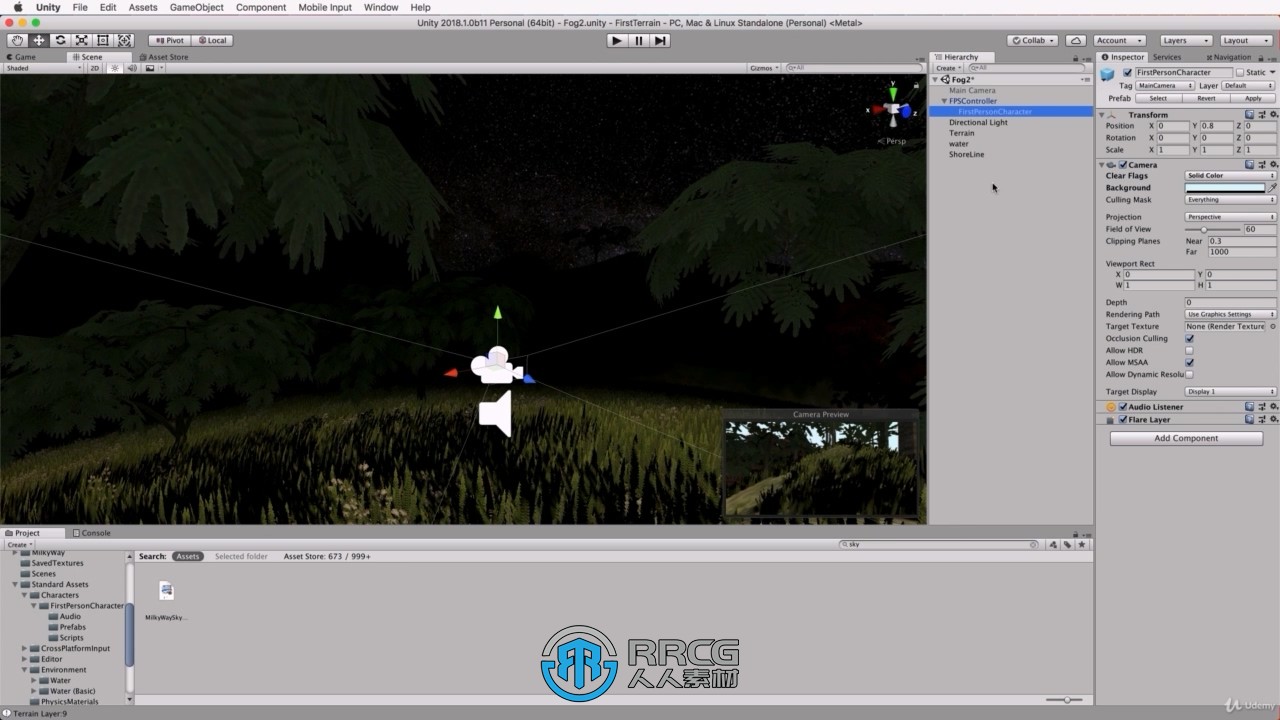The height and width of the screenshot is (720, 1280).
Task: Disable the Camera component checkbox
Action: pyautogui.click(x=1123, y=165)
